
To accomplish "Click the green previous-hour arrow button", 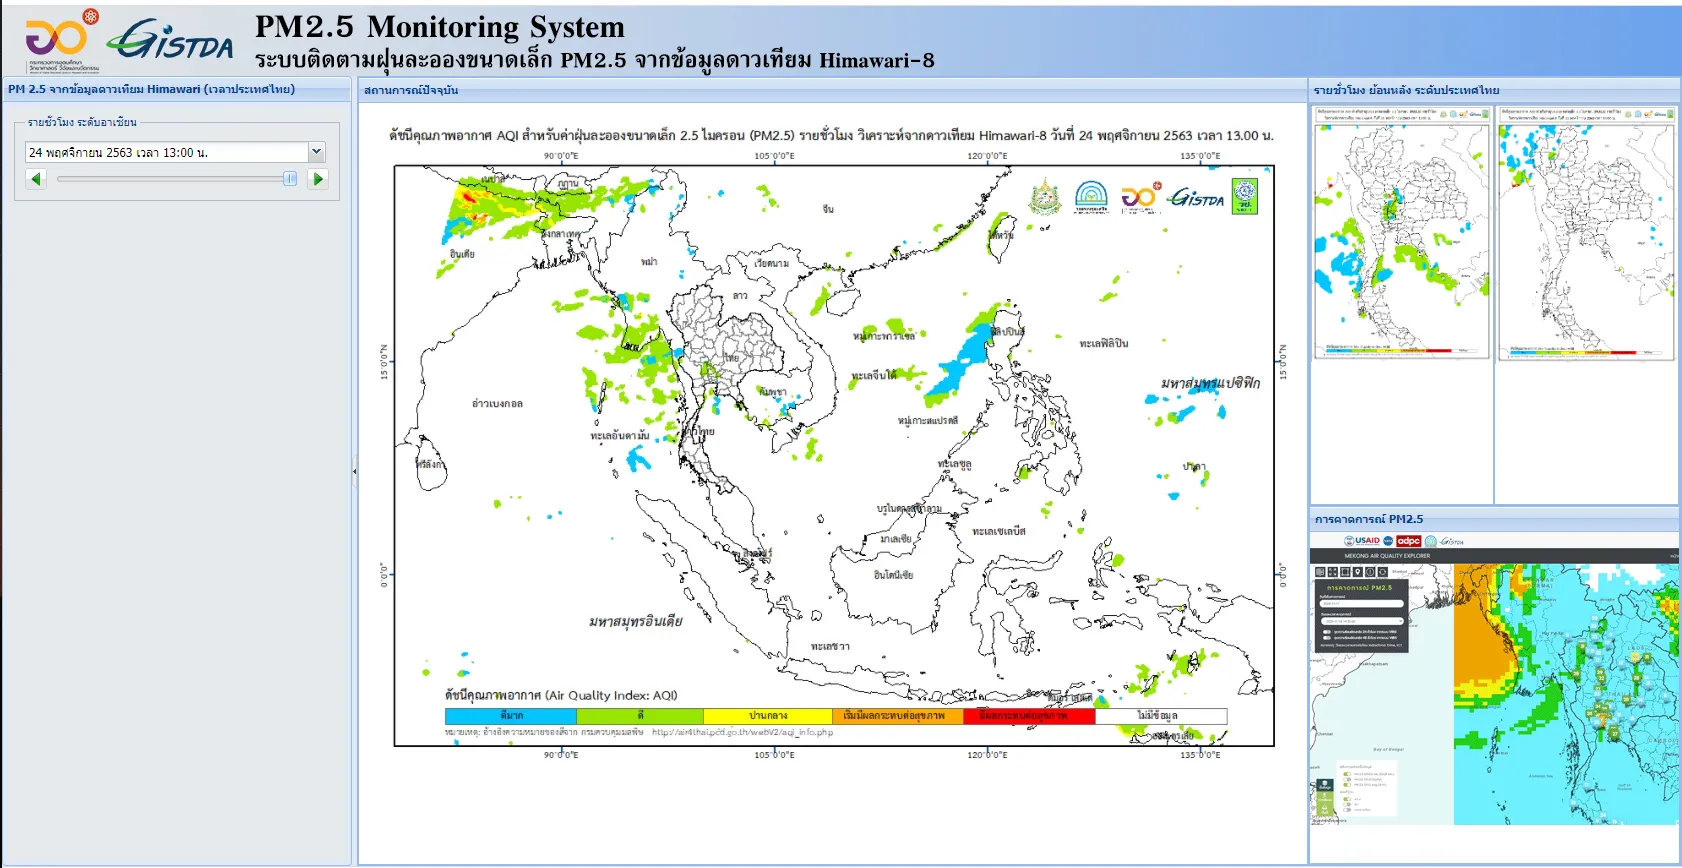I will click(37, 179).
